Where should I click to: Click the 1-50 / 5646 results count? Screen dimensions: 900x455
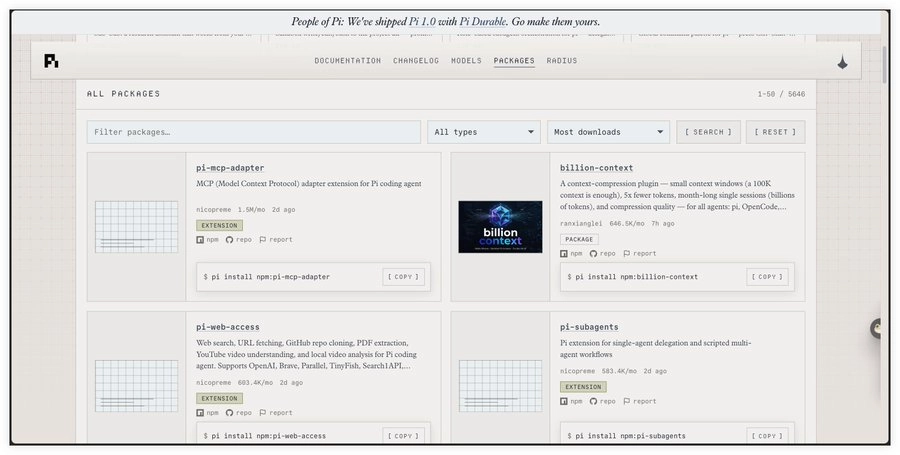tap(781, 94)
